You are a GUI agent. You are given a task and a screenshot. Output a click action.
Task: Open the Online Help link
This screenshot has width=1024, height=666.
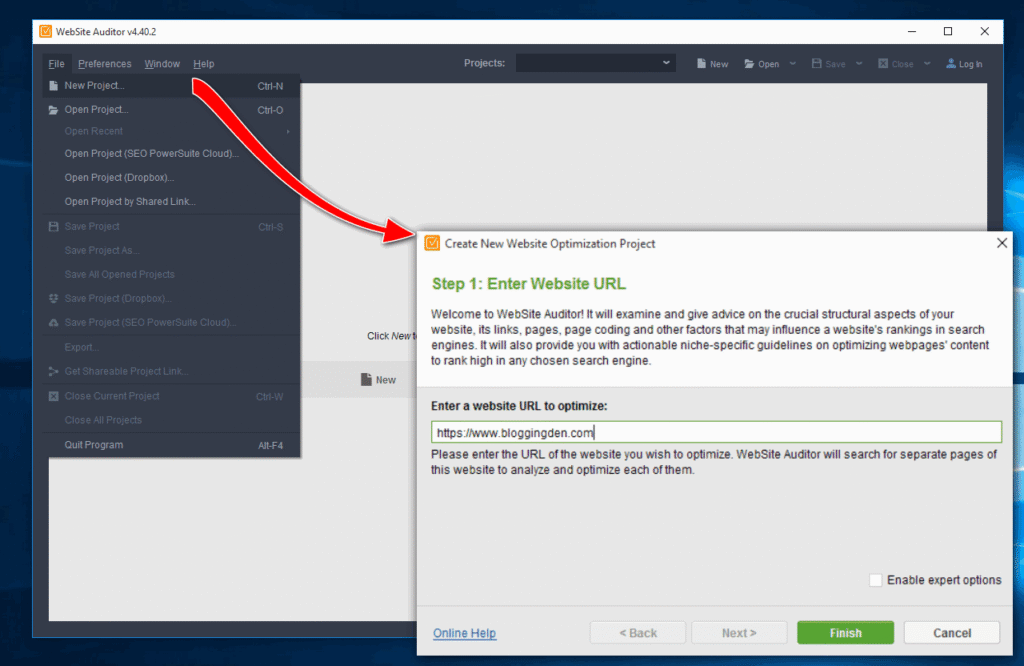tap(463, 632)
